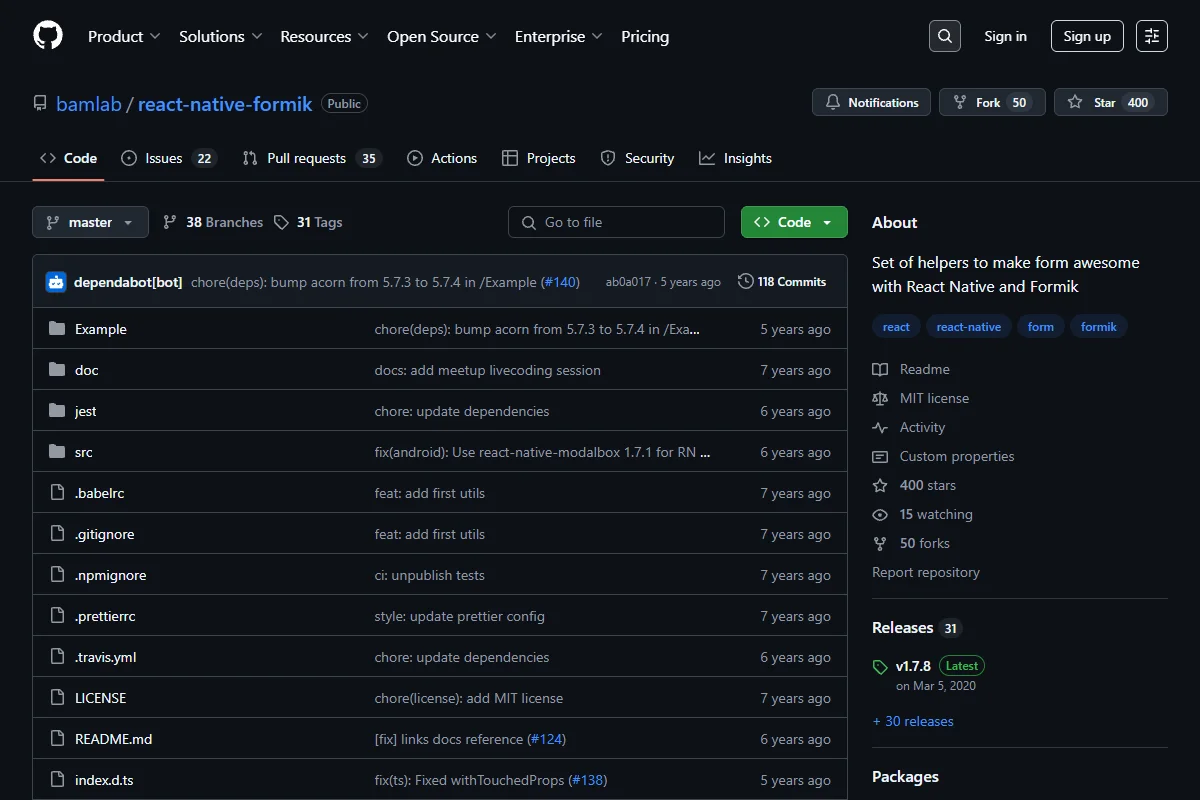Screen dimensions: 1200x800
Task: Toggle Notifications for this repository
Action: pyautogui.click(x=871, y=102)
